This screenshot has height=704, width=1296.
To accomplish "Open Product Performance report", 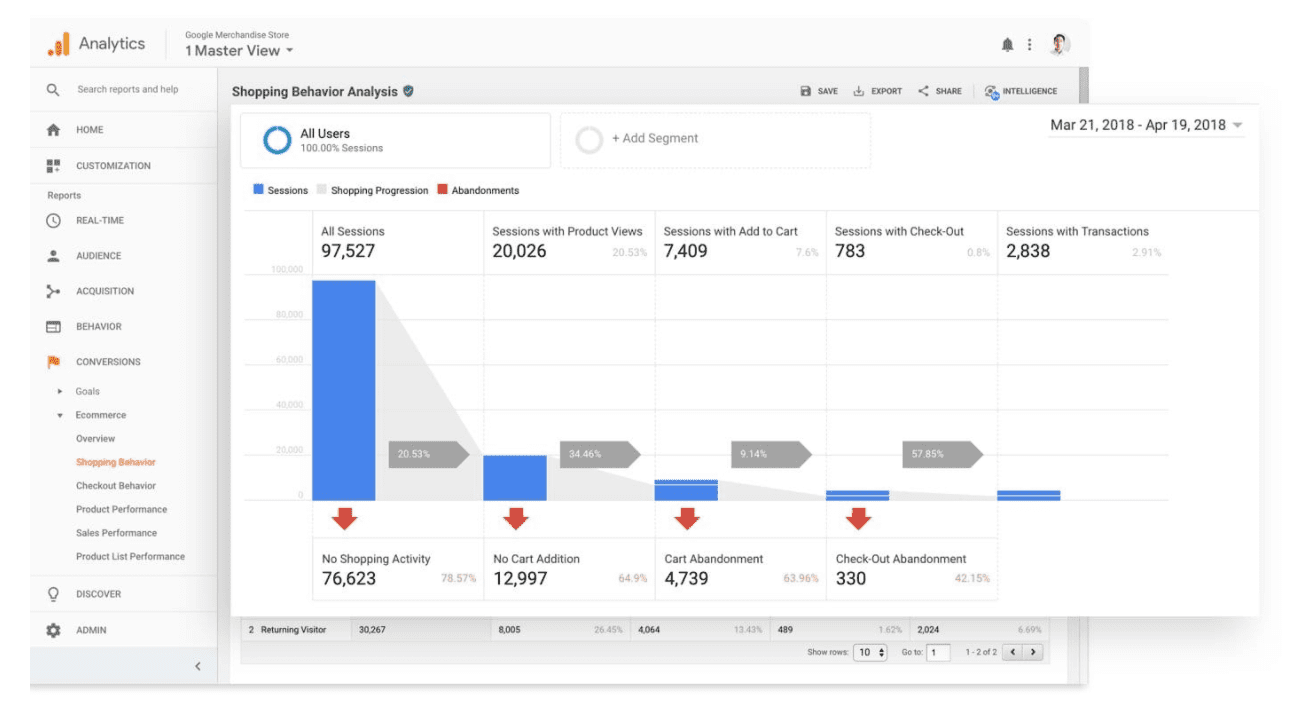I will 121,510.
